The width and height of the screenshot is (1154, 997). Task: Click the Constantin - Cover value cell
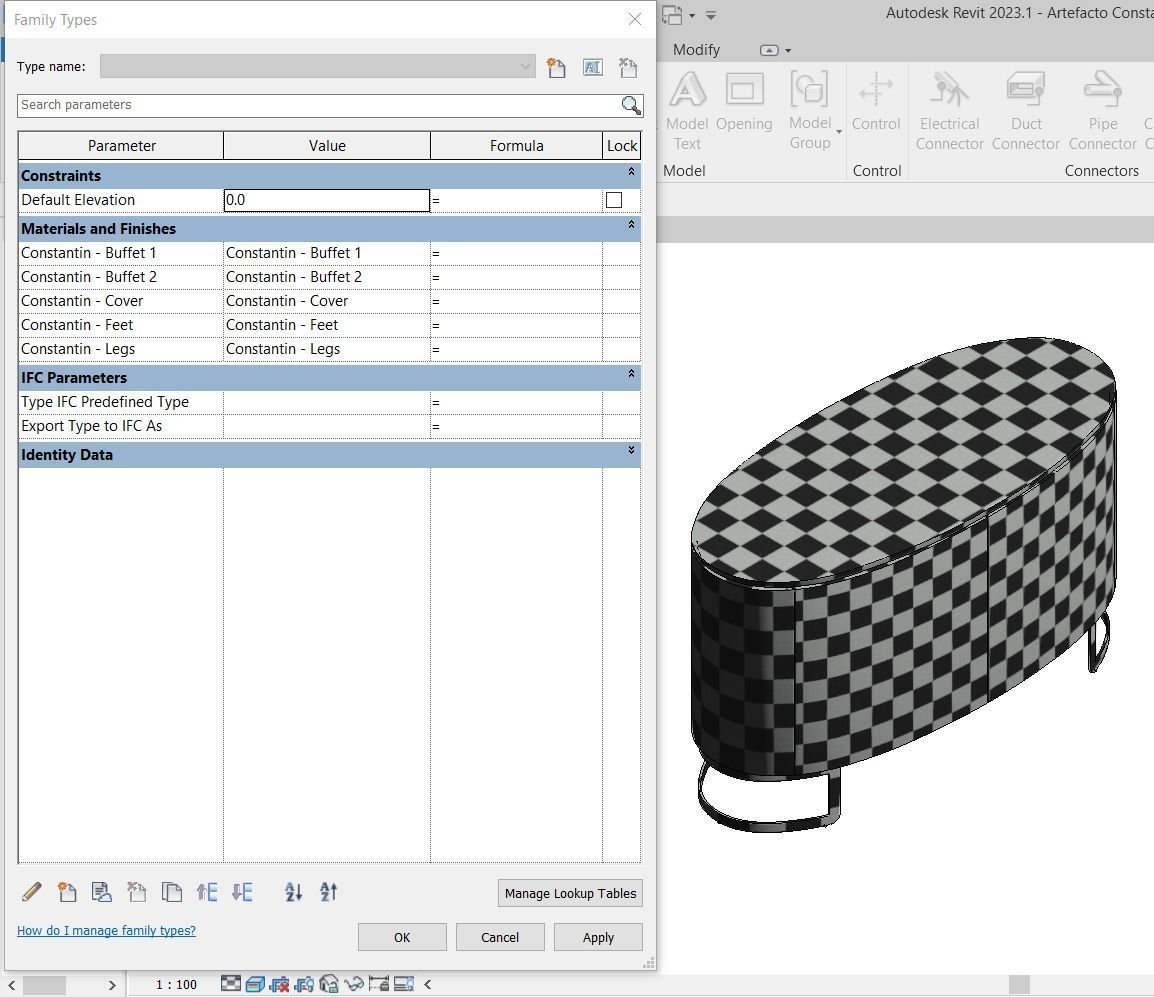(327, 301)
